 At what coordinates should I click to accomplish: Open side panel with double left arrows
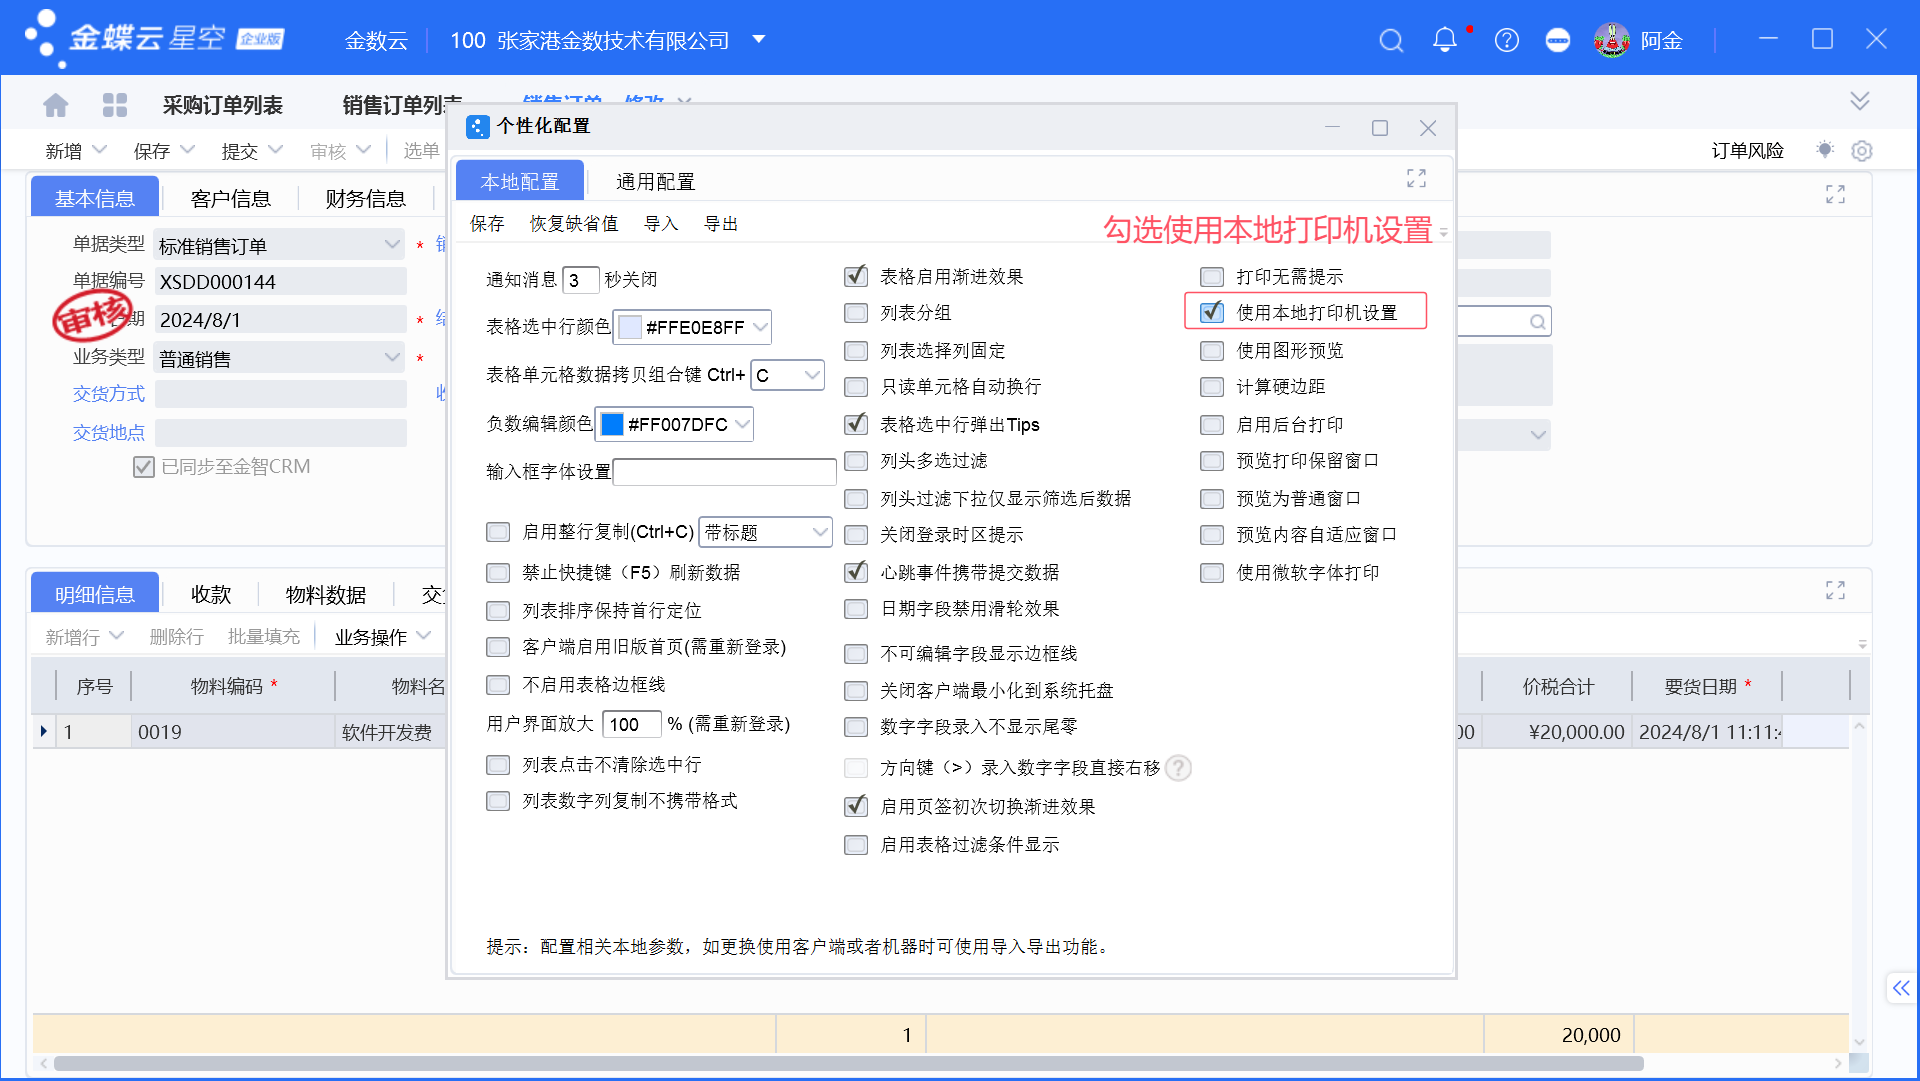1900,988
